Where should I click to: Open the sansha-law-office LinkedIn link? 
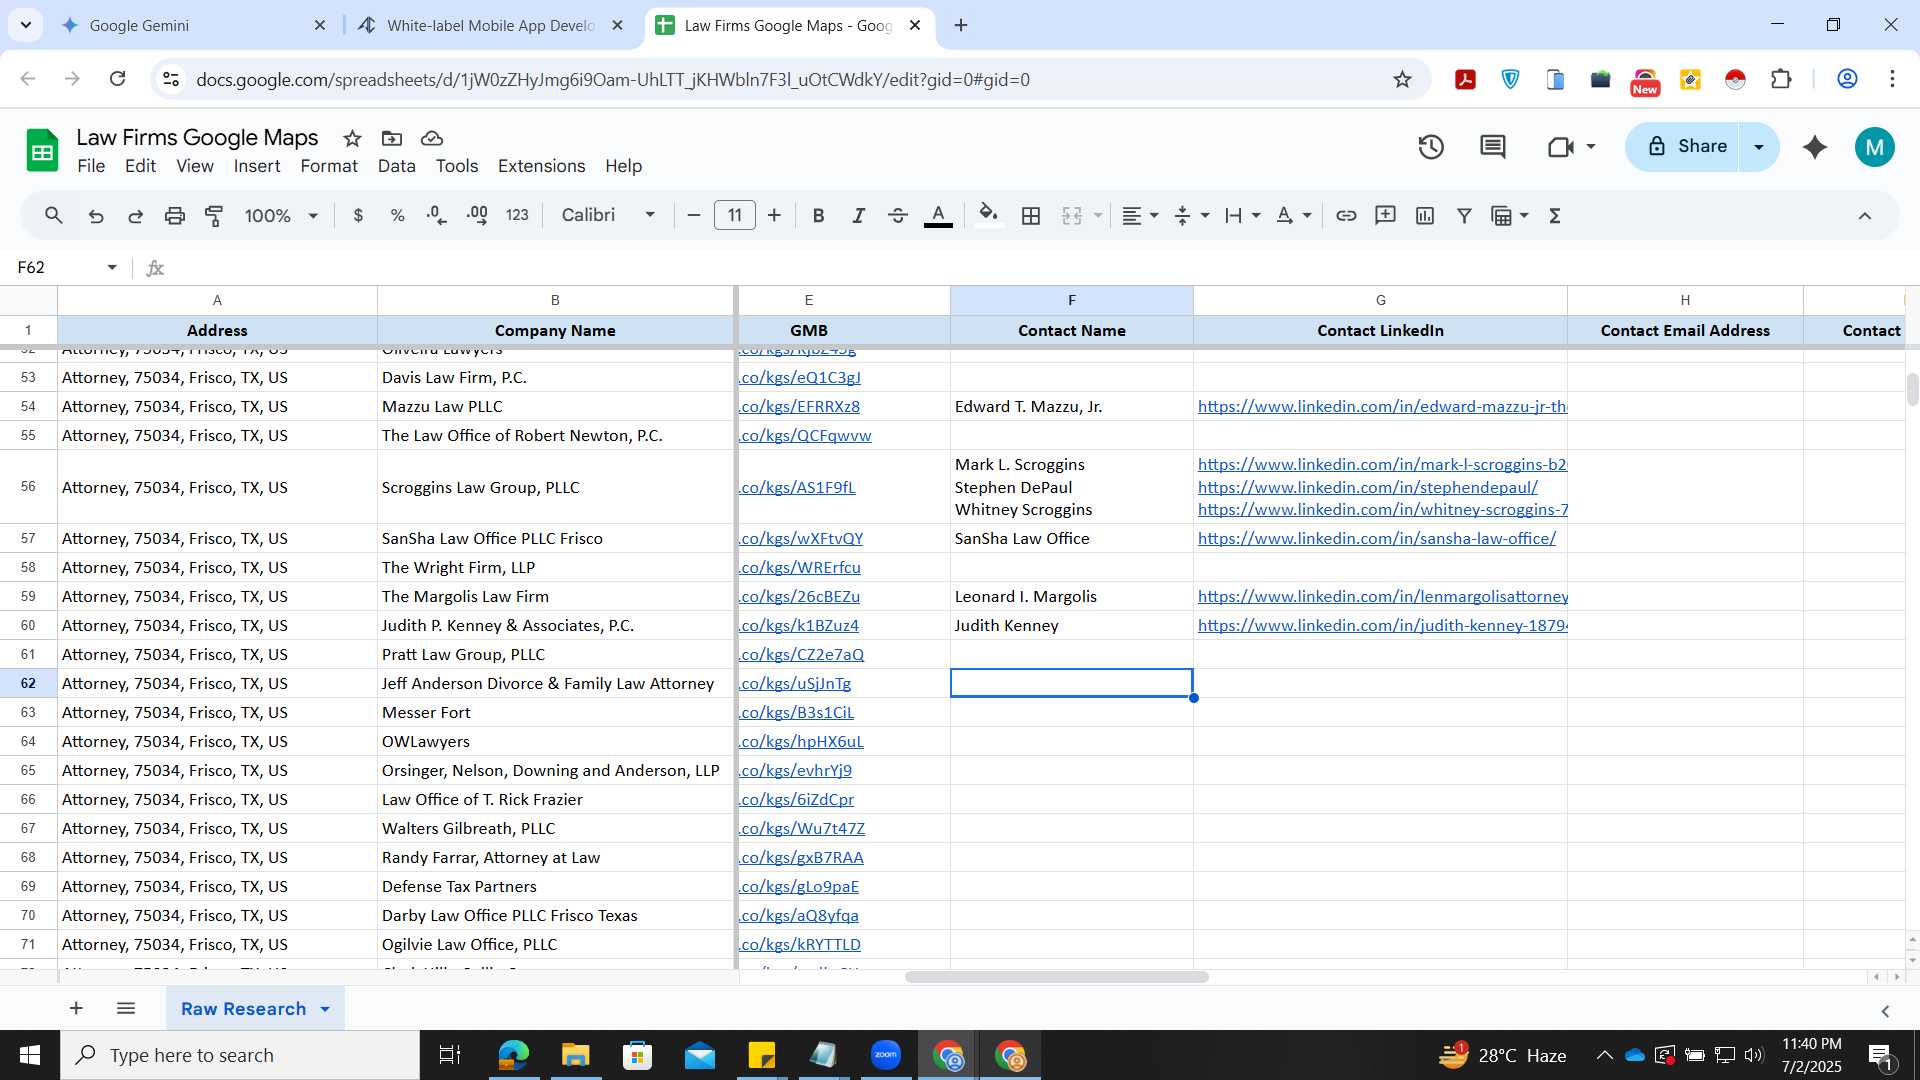tap(1376, 538)
